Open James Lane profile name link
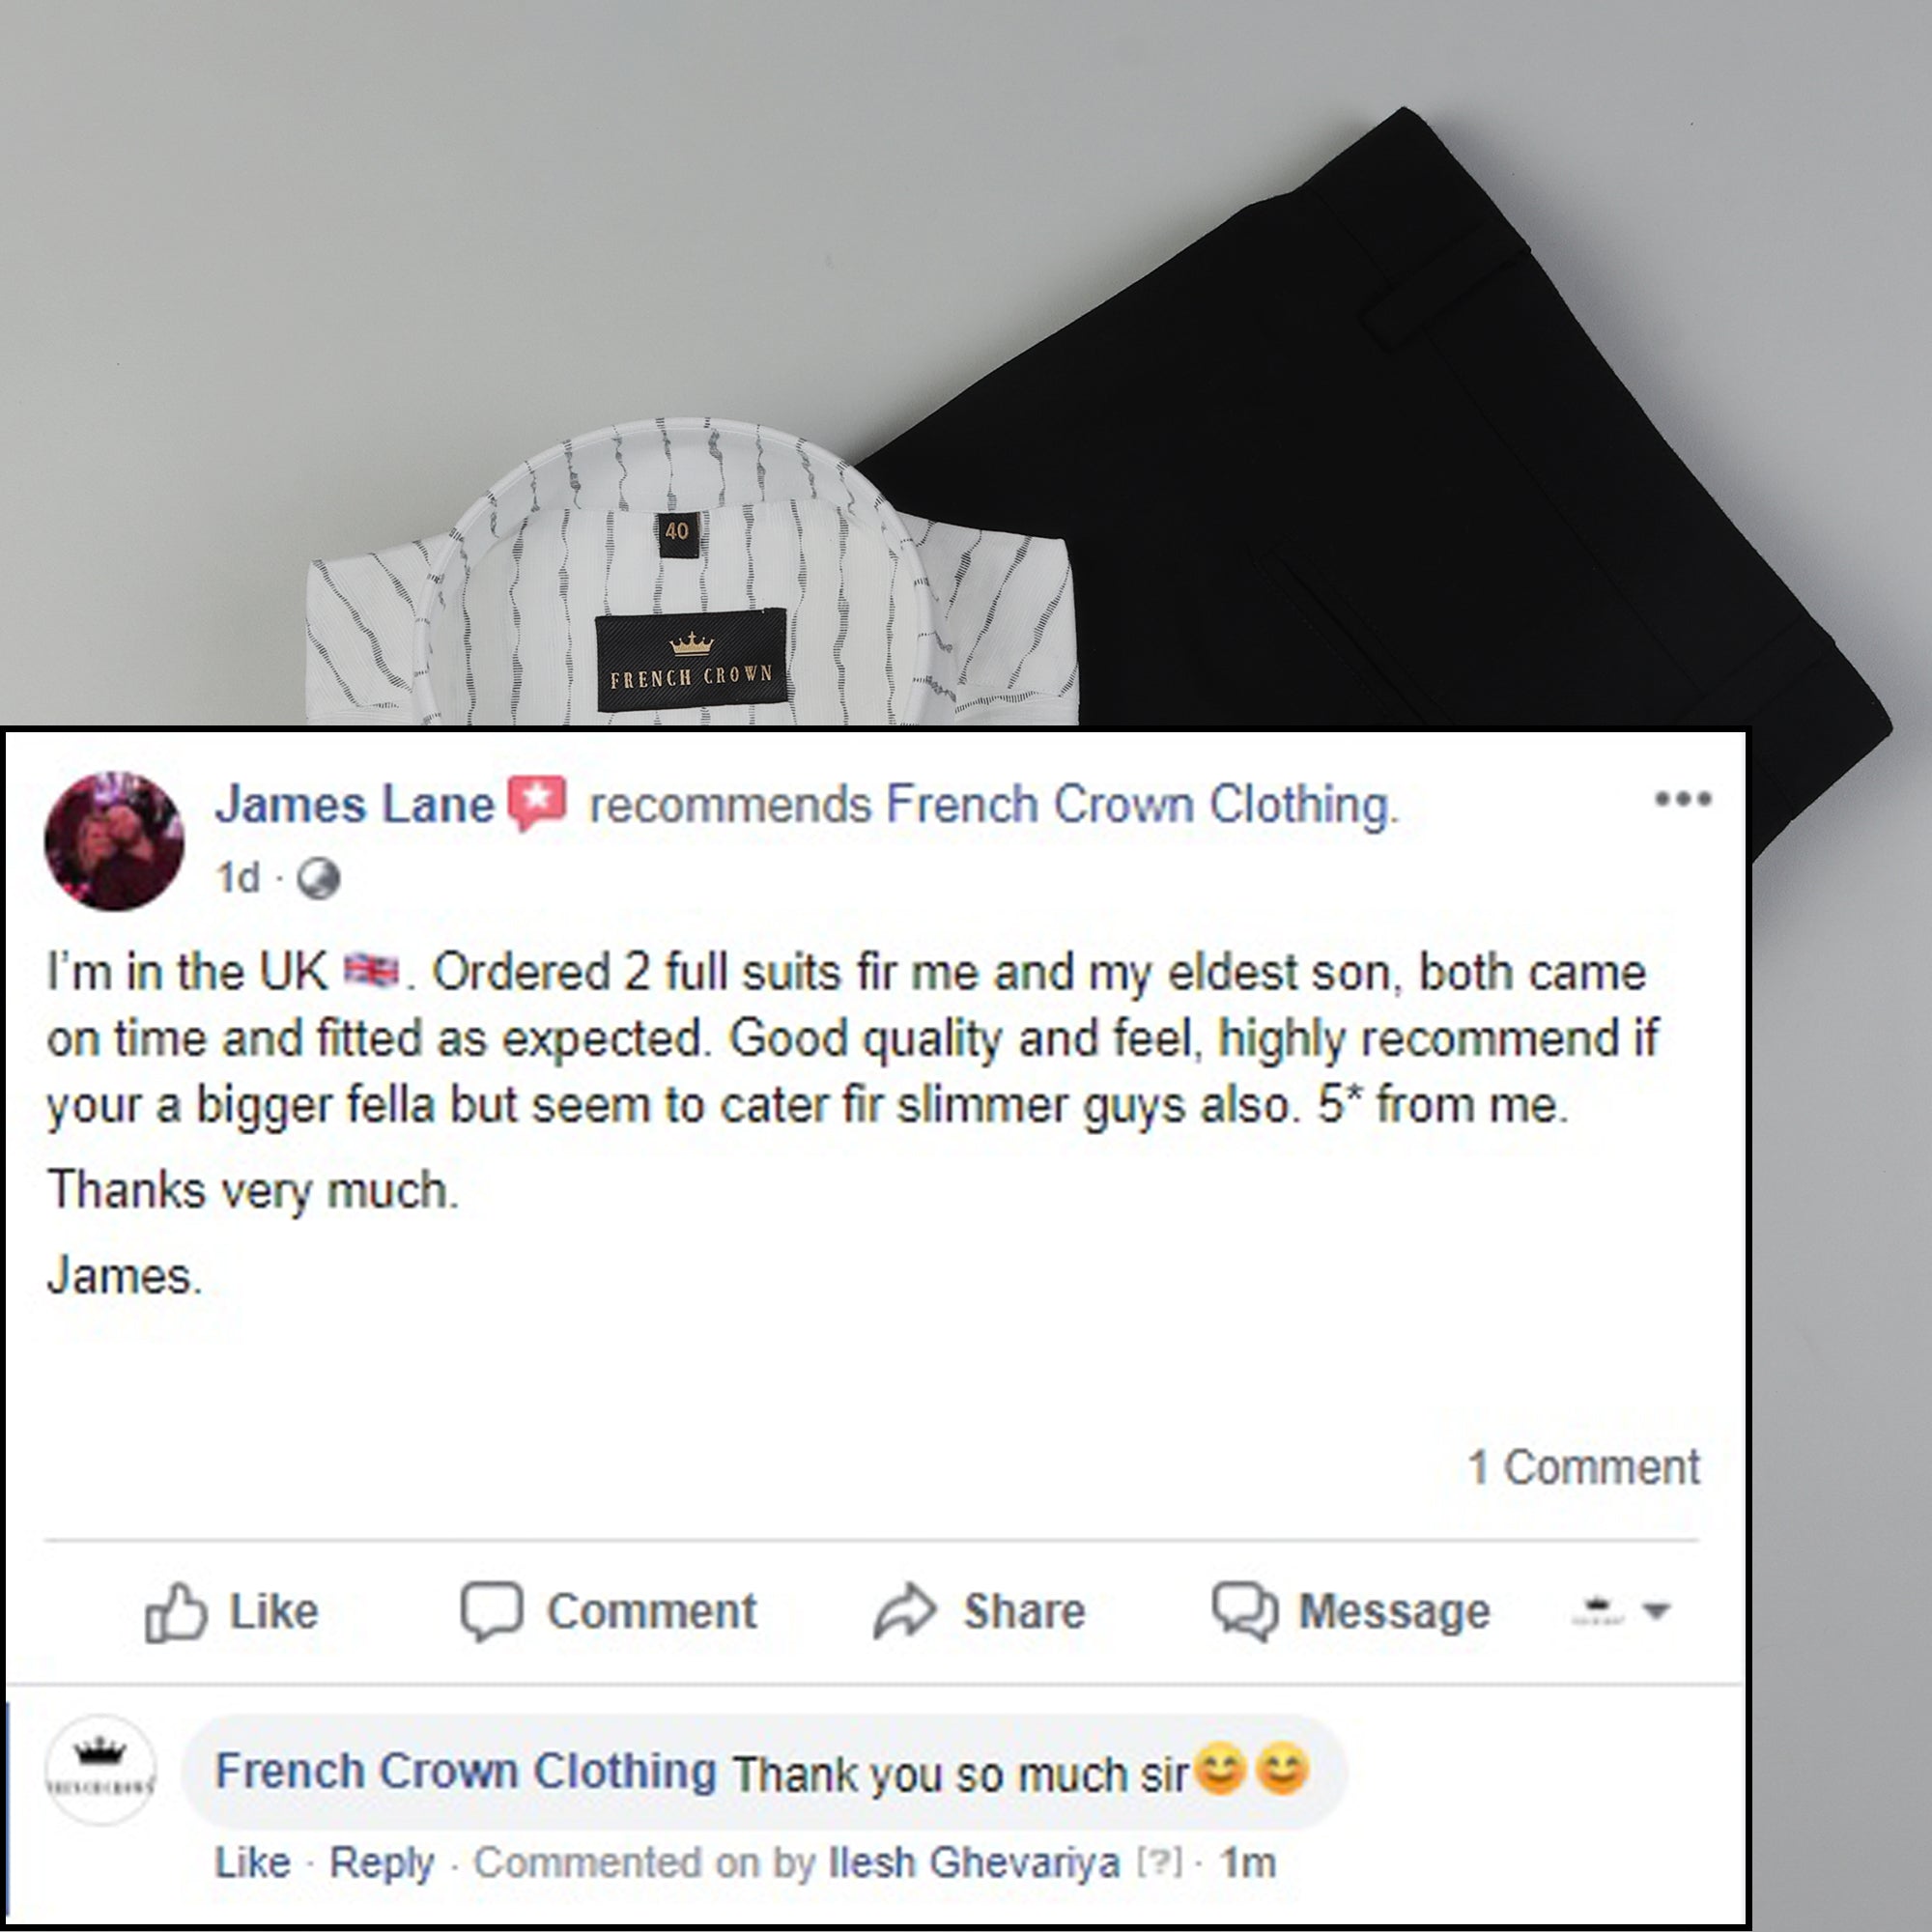The height and width of the screenshot is (1932, 1932). pos(355,805)
